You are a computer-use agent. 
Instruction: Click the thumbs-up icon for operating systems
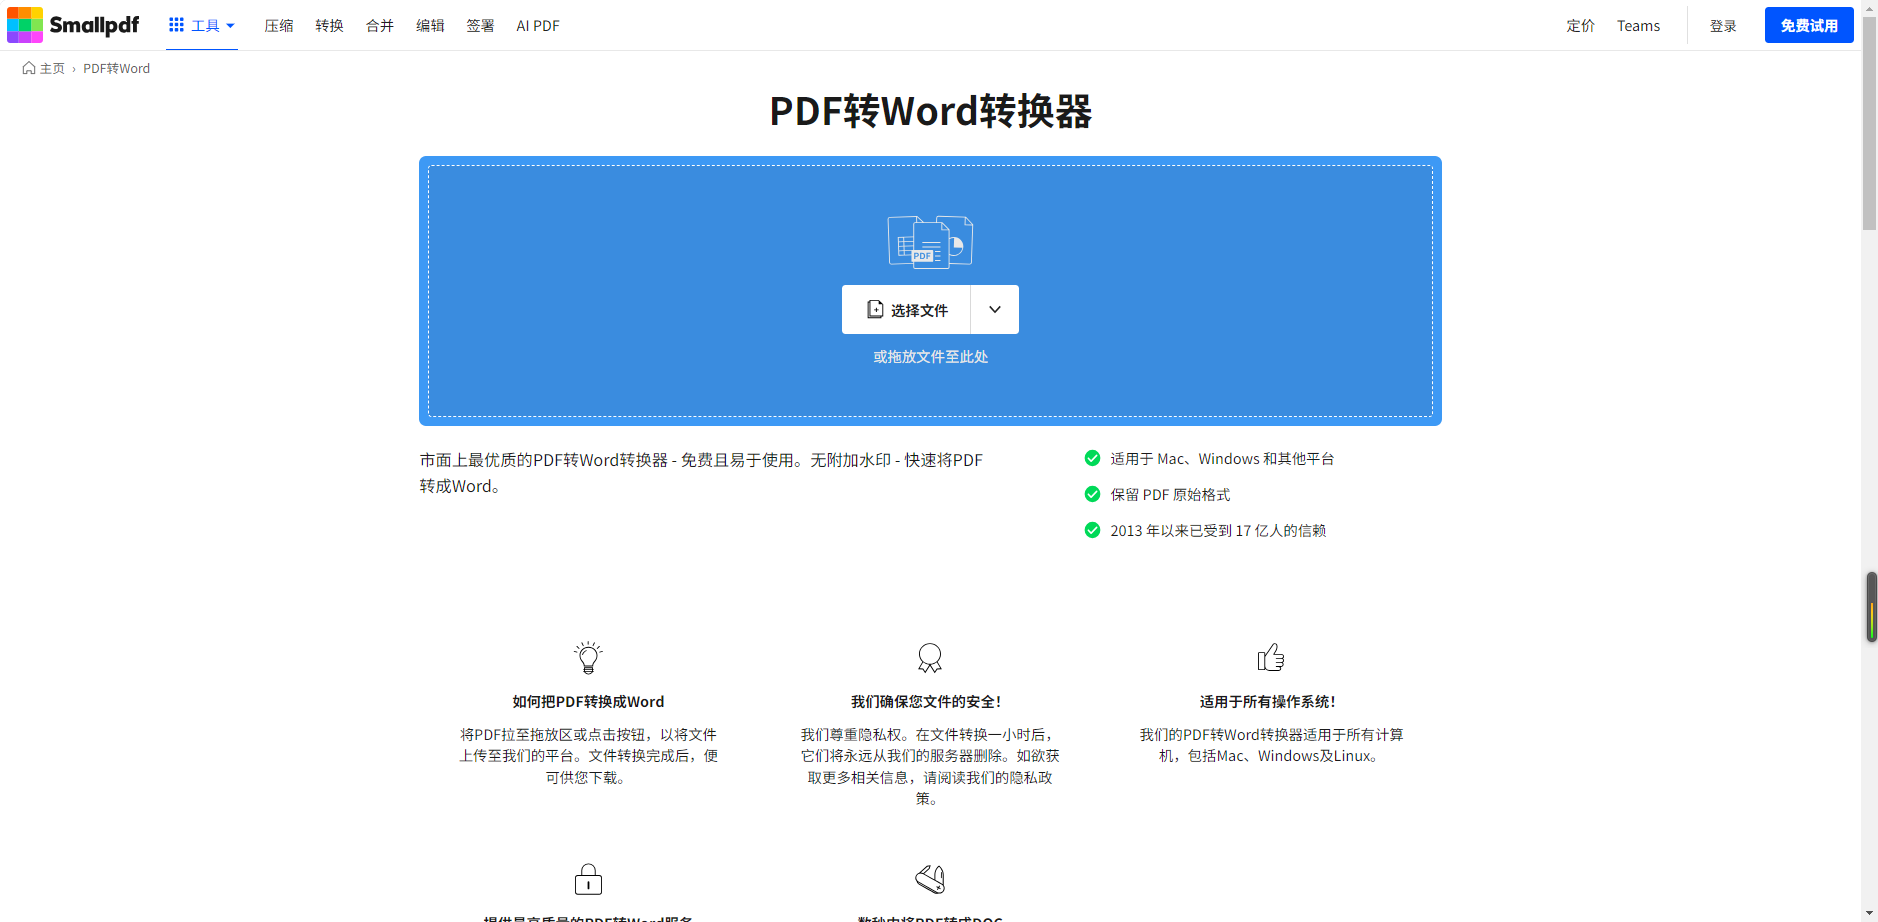(x=1271, y=658)
